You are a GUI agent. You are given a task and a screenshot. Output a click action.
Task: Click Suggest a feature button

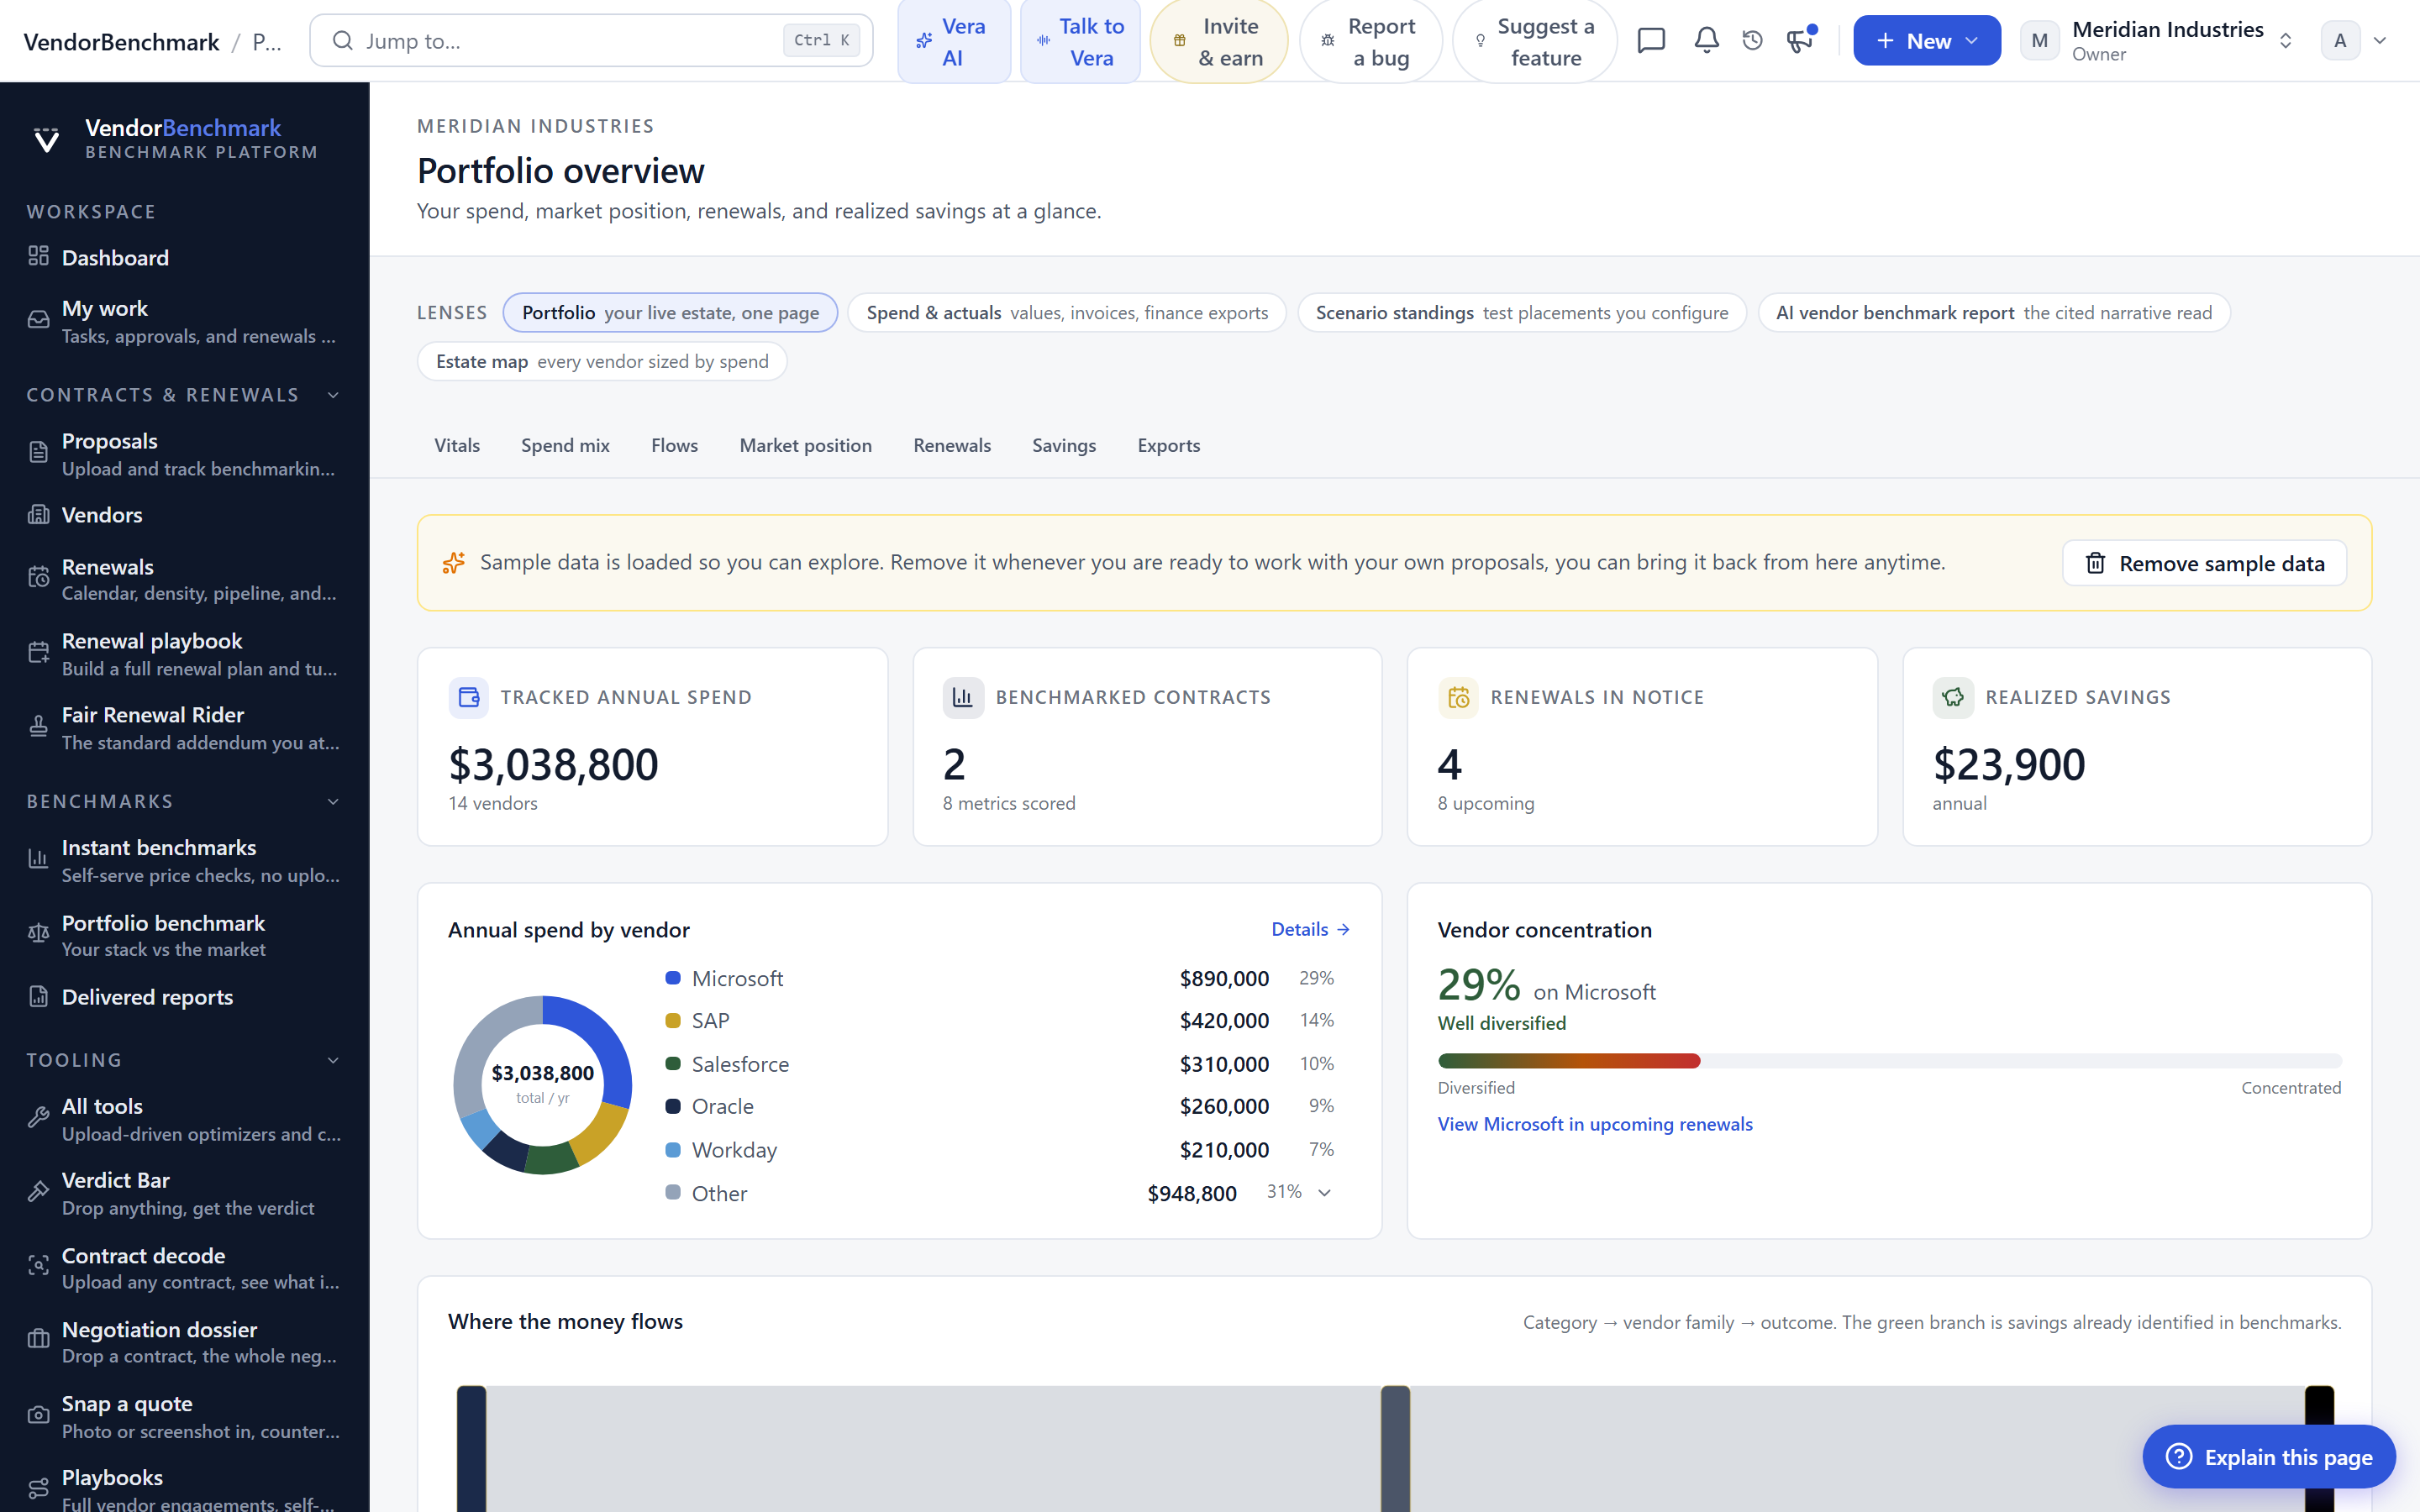point(1534,41)
